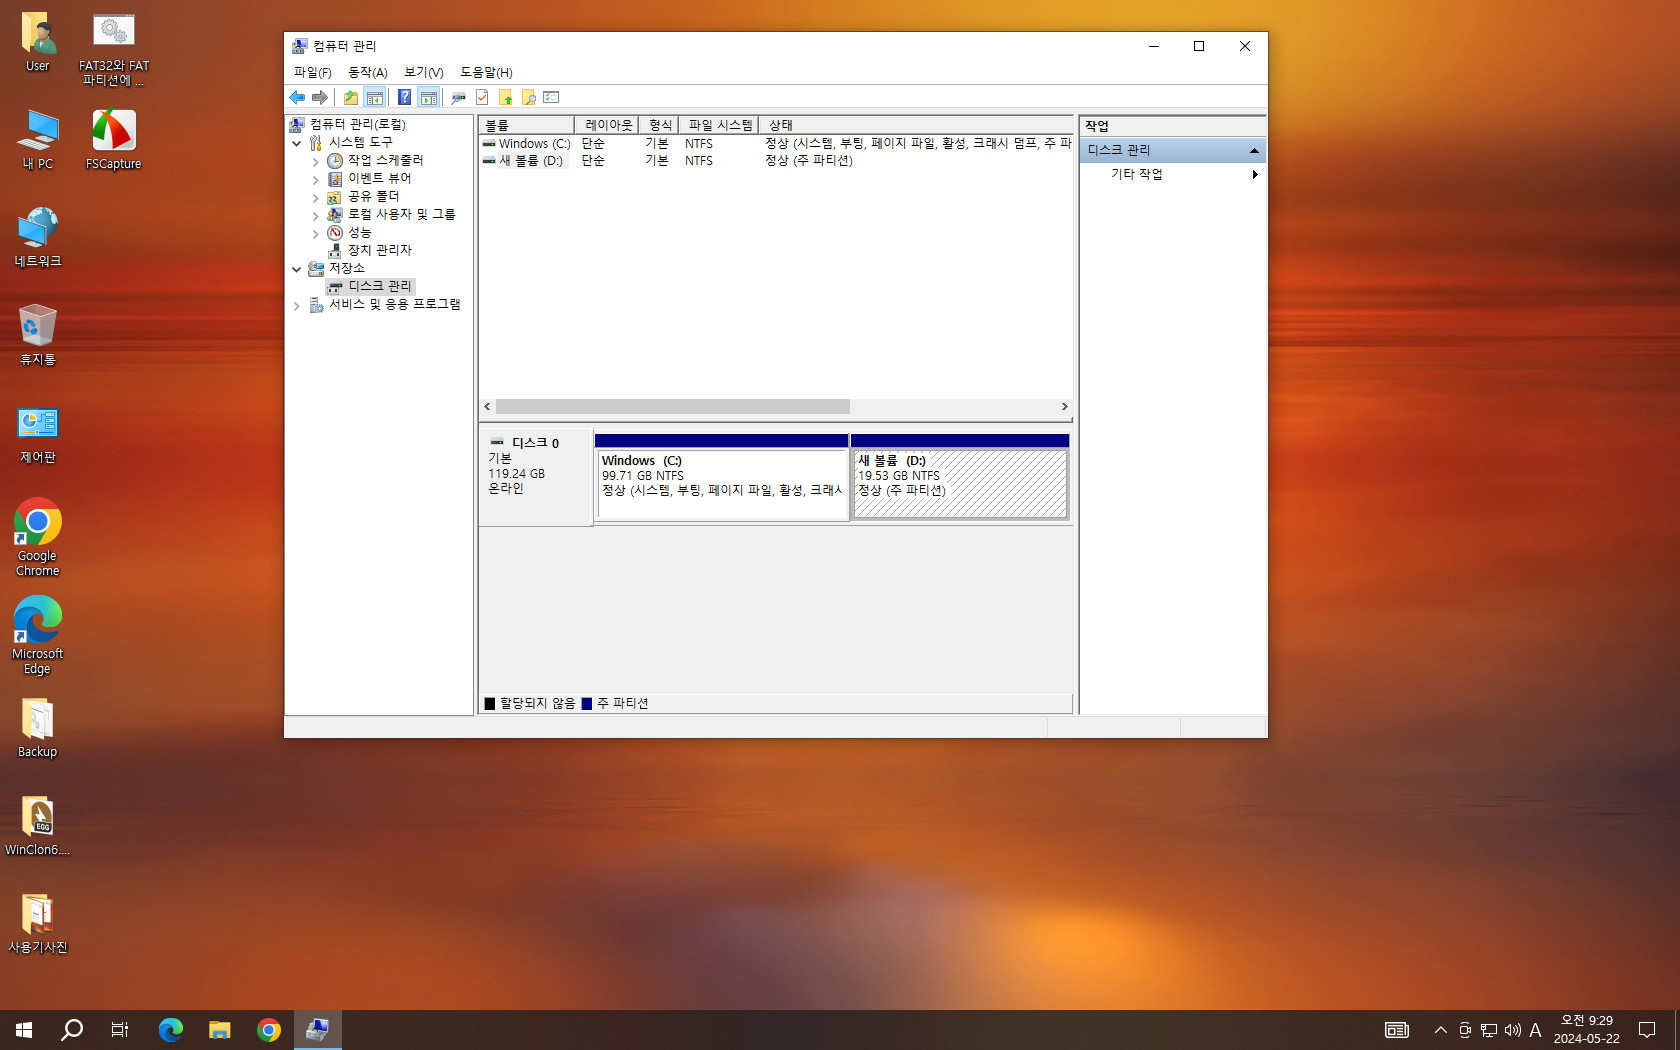Select the Windows (C:) volume row
1680x1050 pixels.
pyautogui.click(x=776, y=144)
